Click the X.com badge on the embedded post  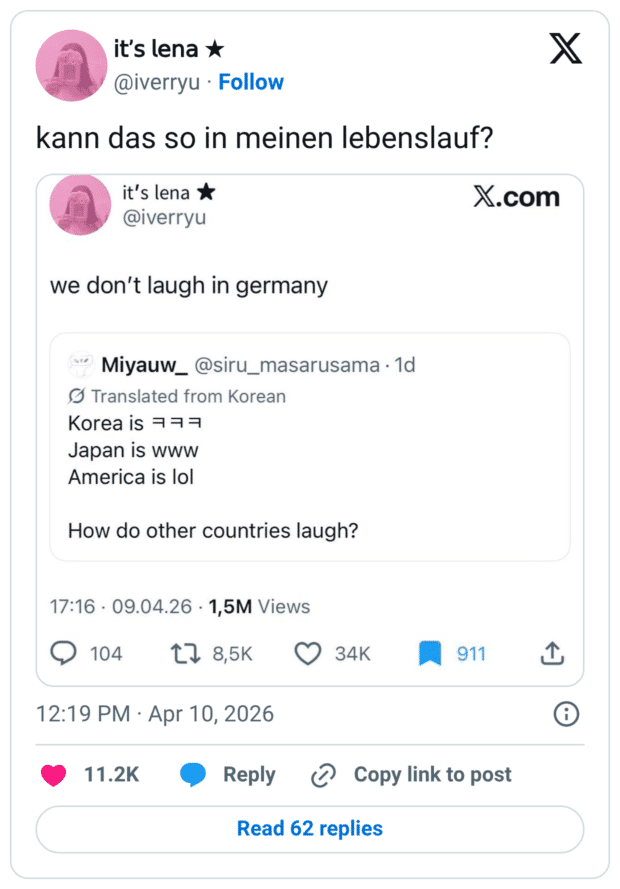point(517,197)
